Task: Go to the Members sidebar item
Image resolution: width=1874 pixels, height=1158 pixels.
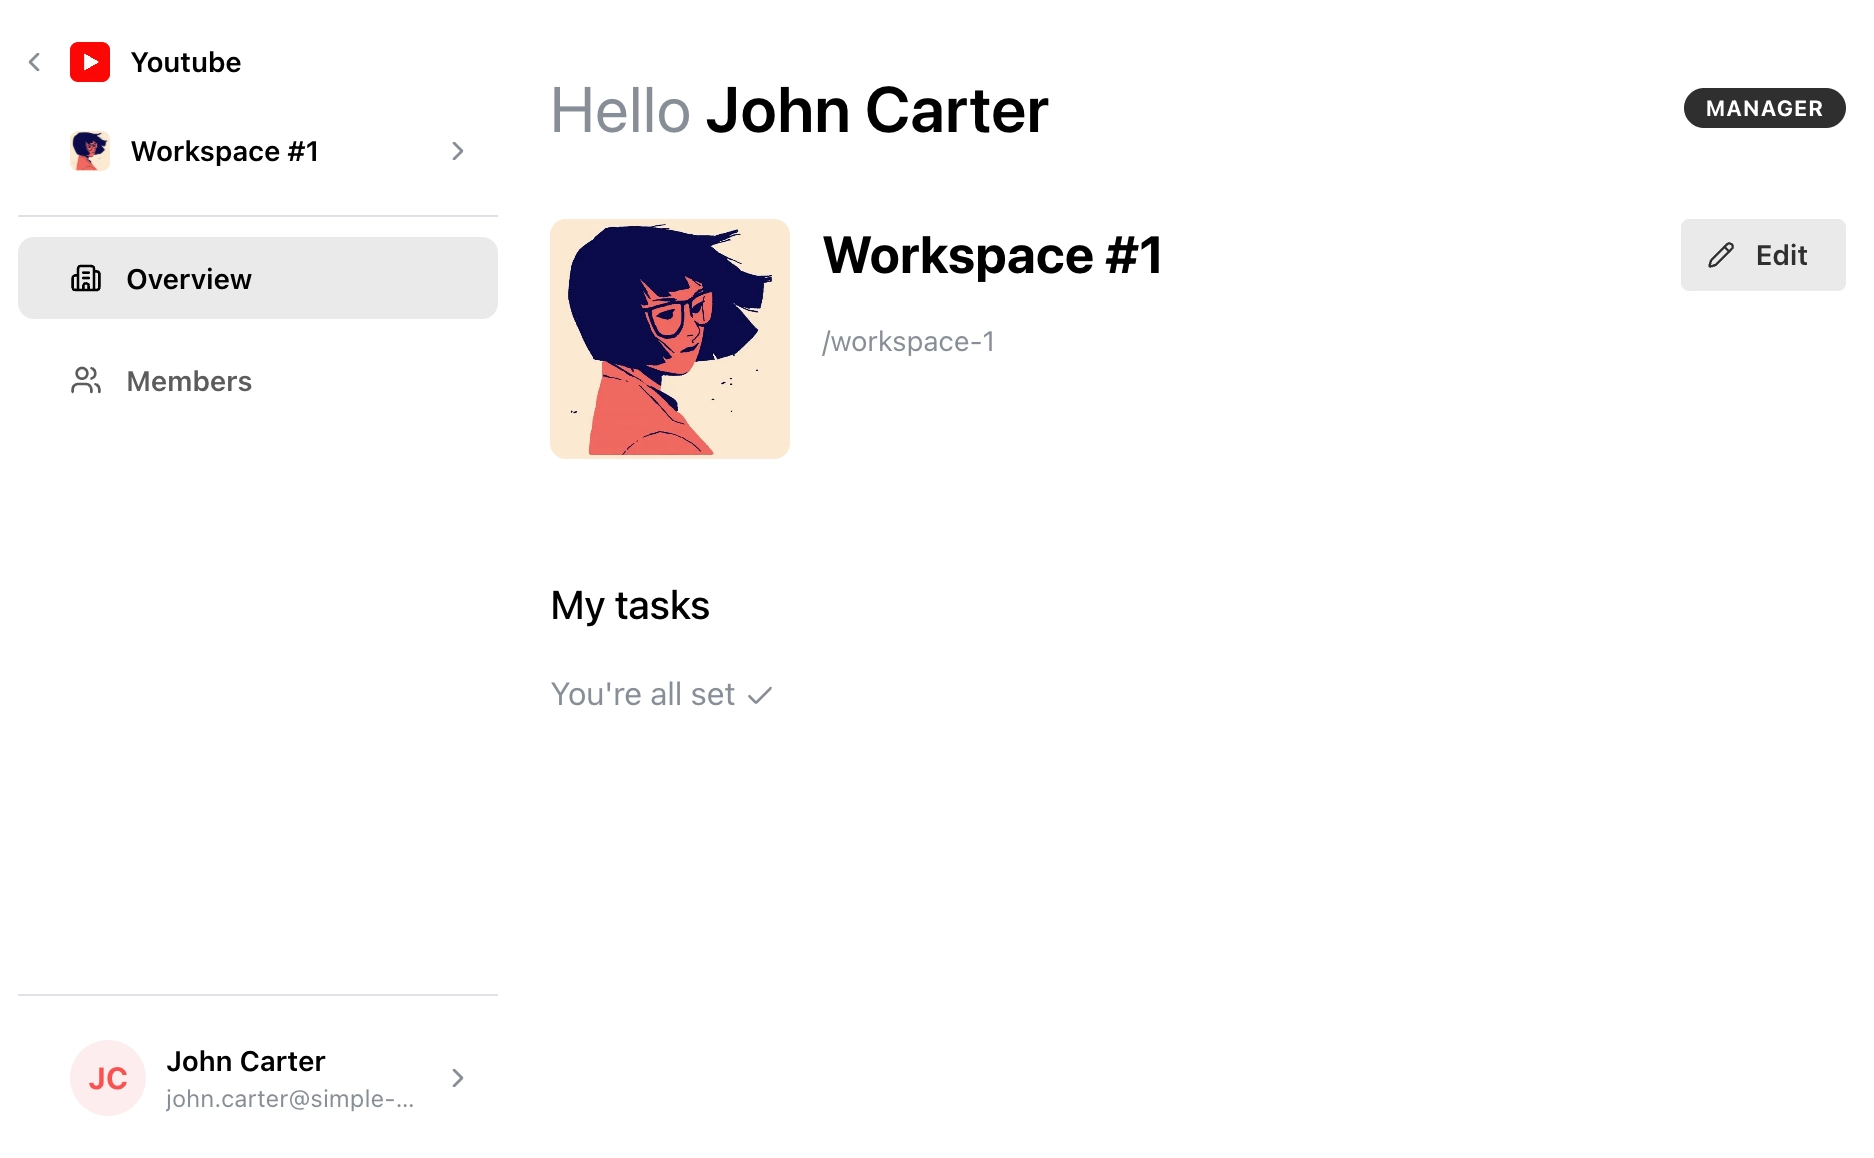Action: pyautogui.click(x=189, y=381)
